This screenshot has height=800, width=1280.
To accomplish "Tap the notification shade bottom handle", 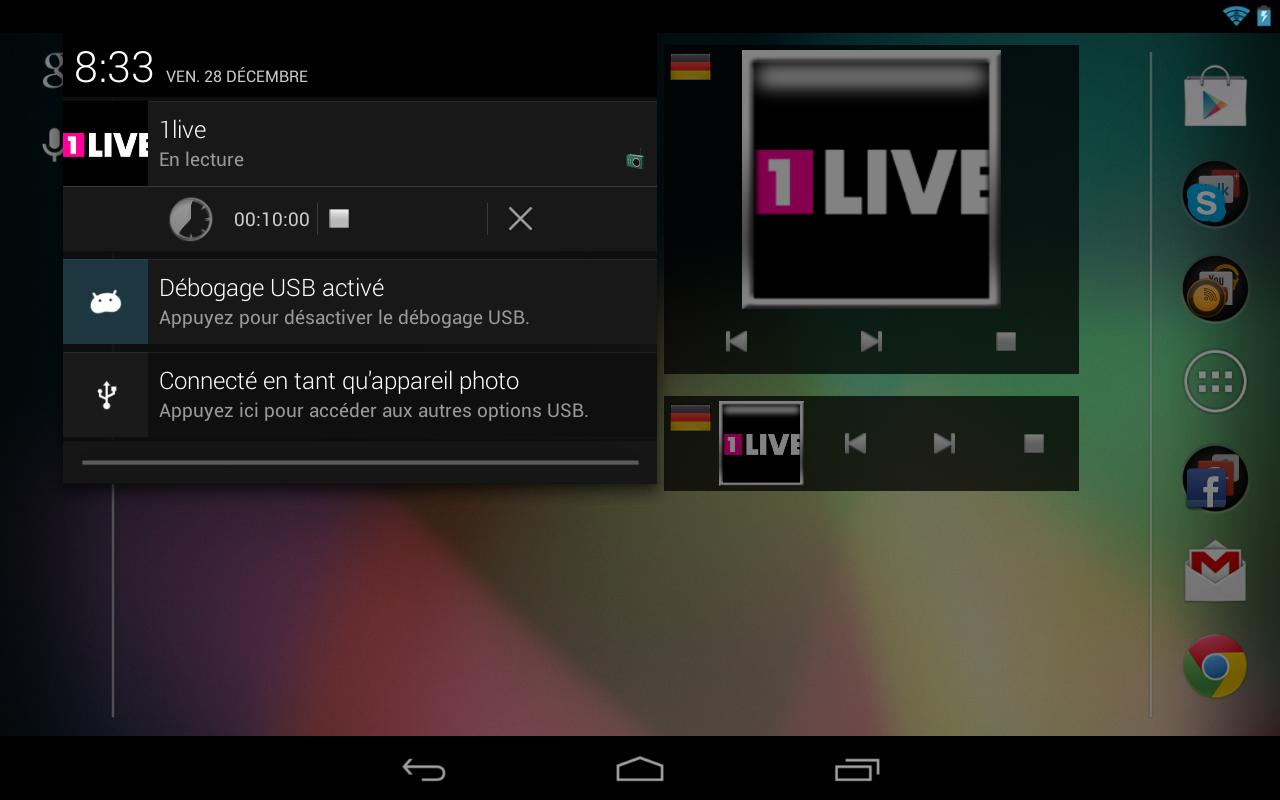I will pyautogui.click(x=360, y=463).
